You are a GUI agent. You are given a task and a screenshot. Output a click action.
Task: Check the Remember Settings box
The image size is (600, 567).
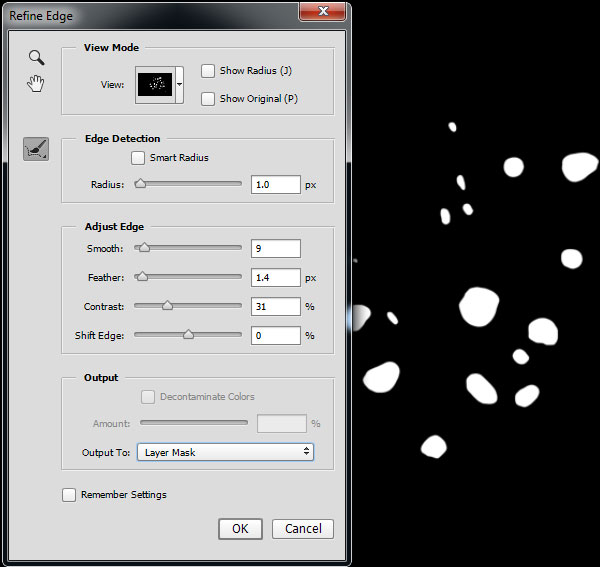69,494
